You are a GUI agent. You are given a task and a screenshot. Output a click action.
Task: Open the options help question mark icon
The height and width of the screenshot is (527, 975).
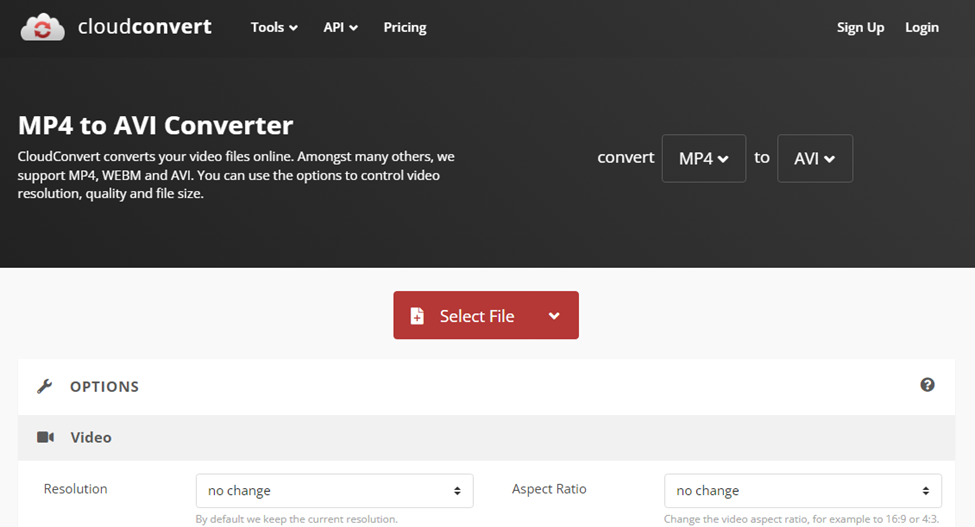[x=927, y=385]
